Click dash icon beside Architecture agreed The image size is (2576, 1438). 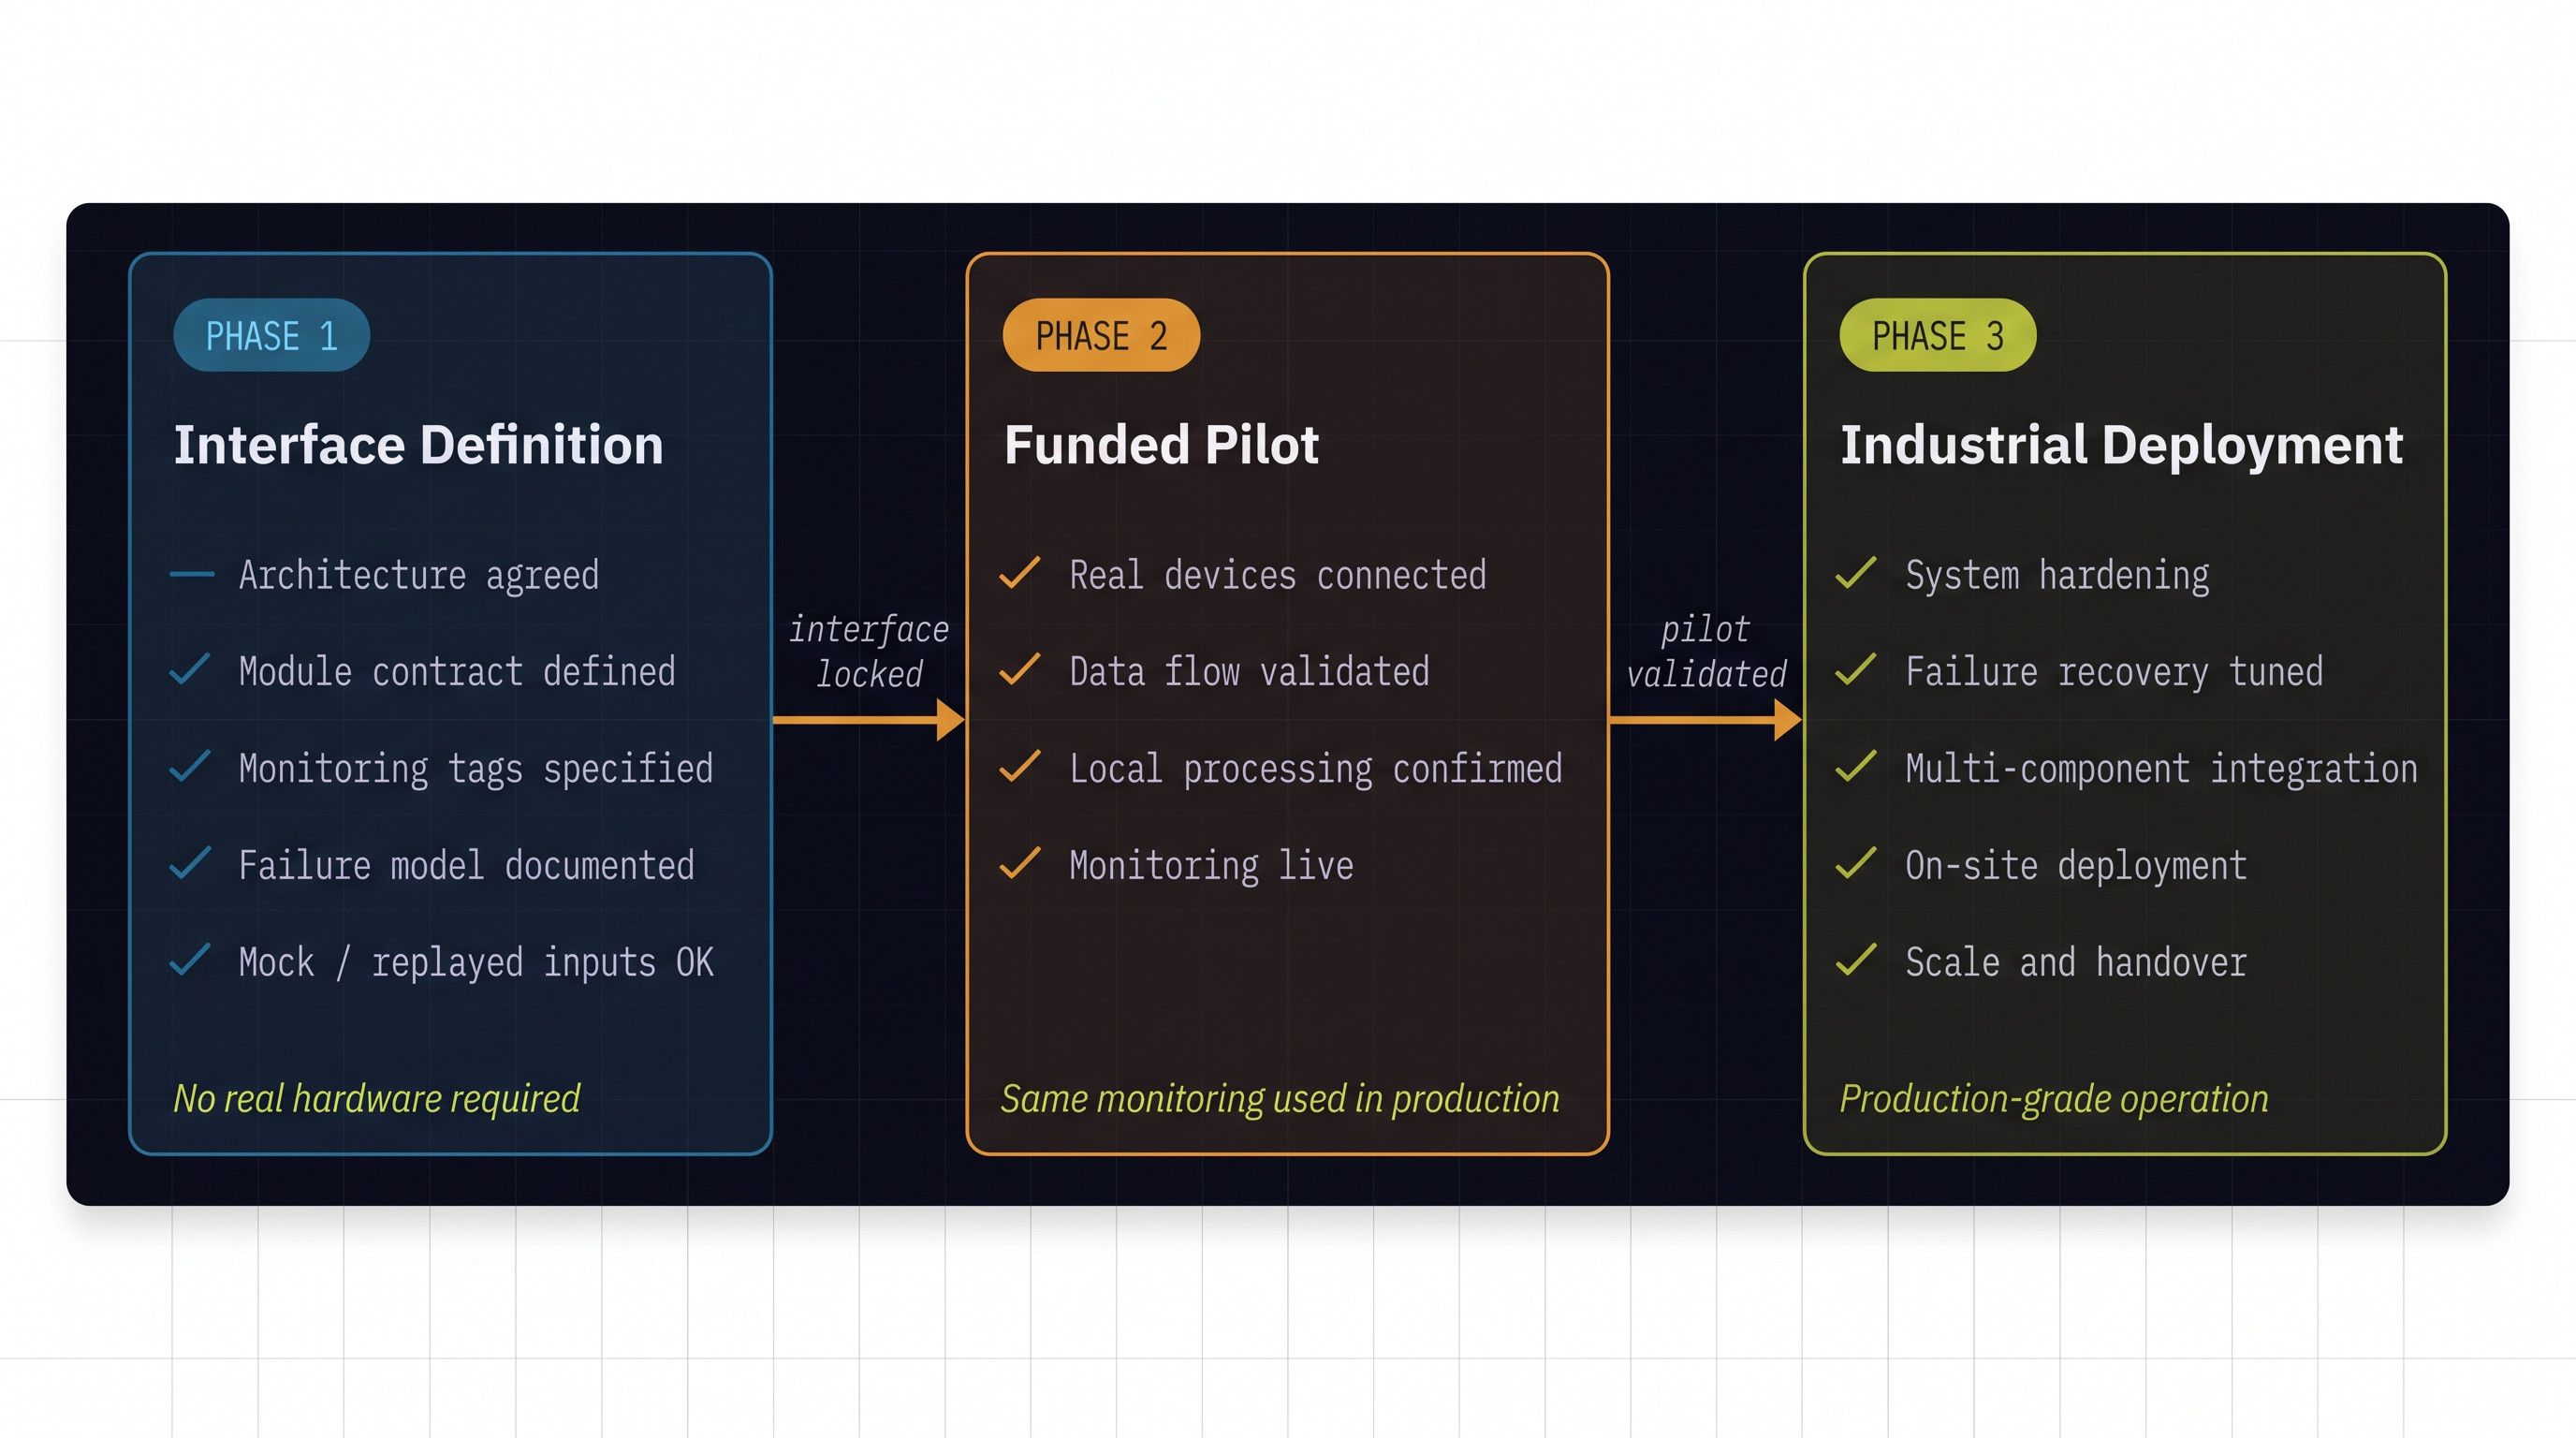click(x=192, y=574)
